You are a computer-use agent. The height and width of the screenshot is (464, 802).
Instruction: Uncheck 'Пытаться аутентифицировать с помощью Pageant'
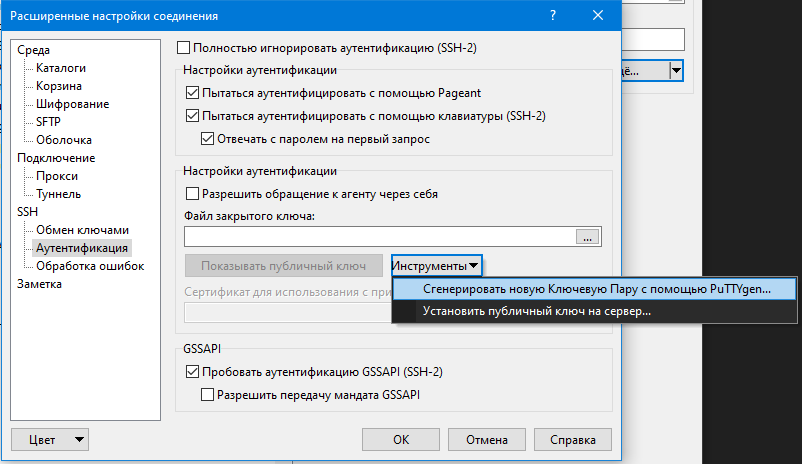tap(193, 93)
